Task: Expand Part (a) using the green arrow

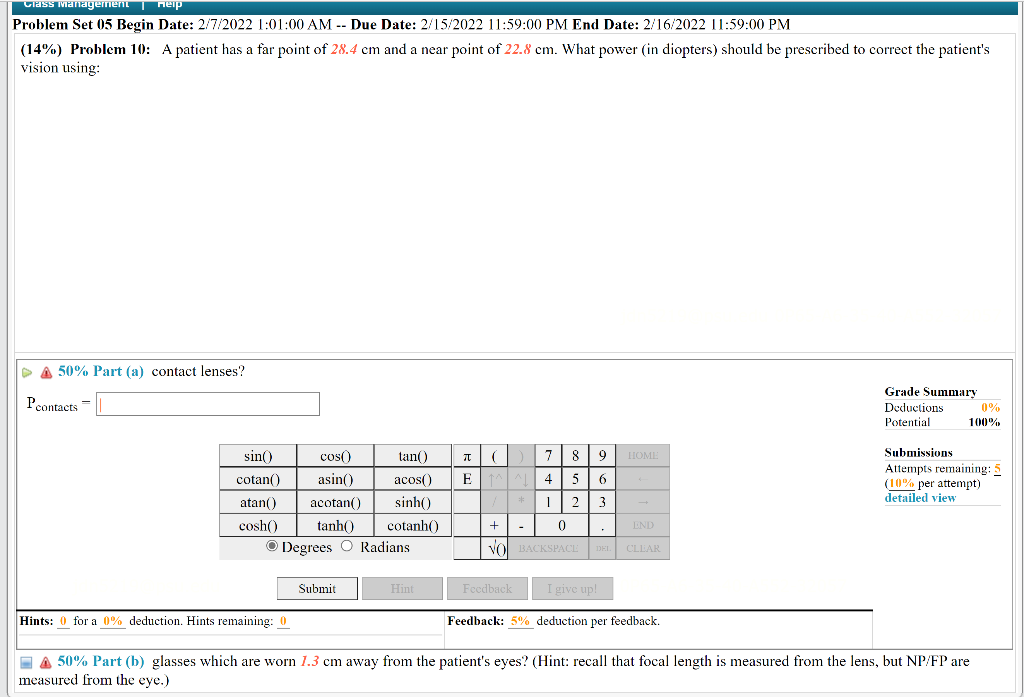Action: (28, 371)
